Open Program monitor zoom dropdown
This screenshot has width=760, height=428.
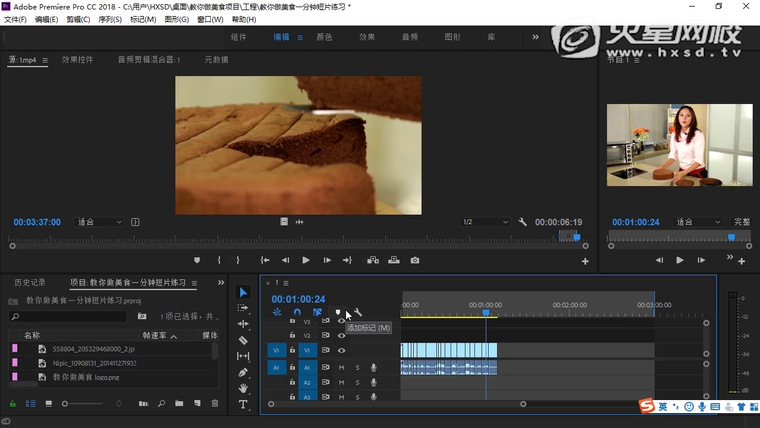pyautogui.click(x=697, y=222)
